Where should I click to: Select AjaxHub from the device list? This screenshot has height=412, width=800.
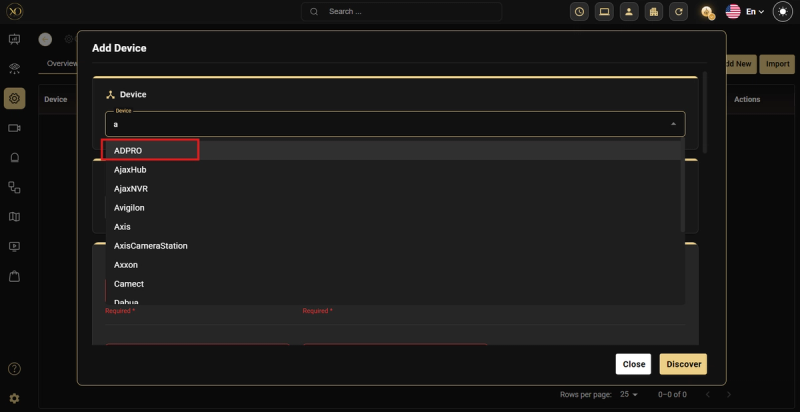(393, 170)
